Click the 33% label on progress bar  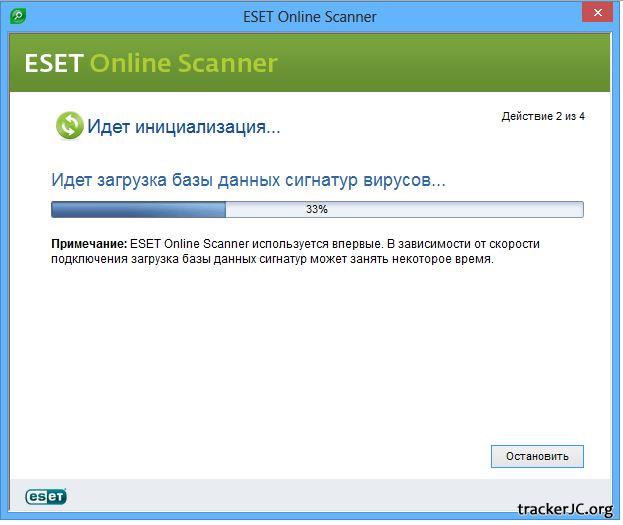(x=317, y=210)
